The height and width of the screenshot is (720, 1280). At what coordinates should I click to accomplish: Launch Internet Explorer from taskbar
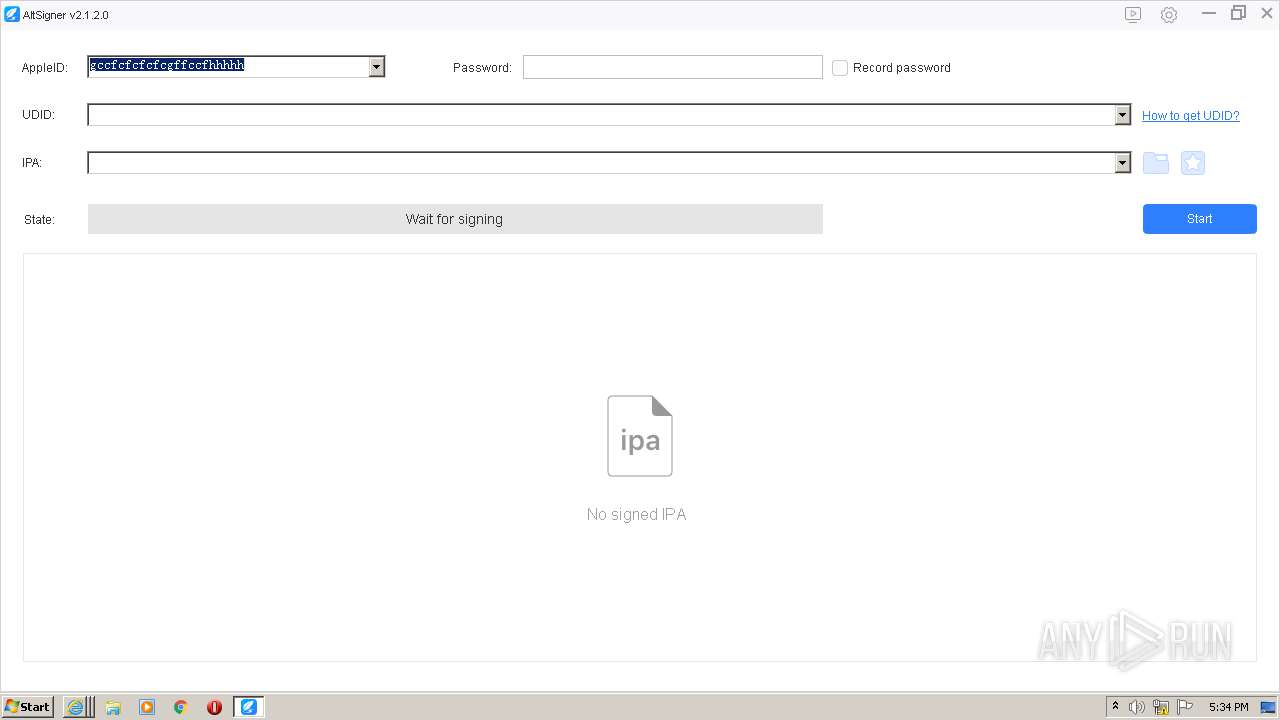pyautogui.click(x=76, y=707)
